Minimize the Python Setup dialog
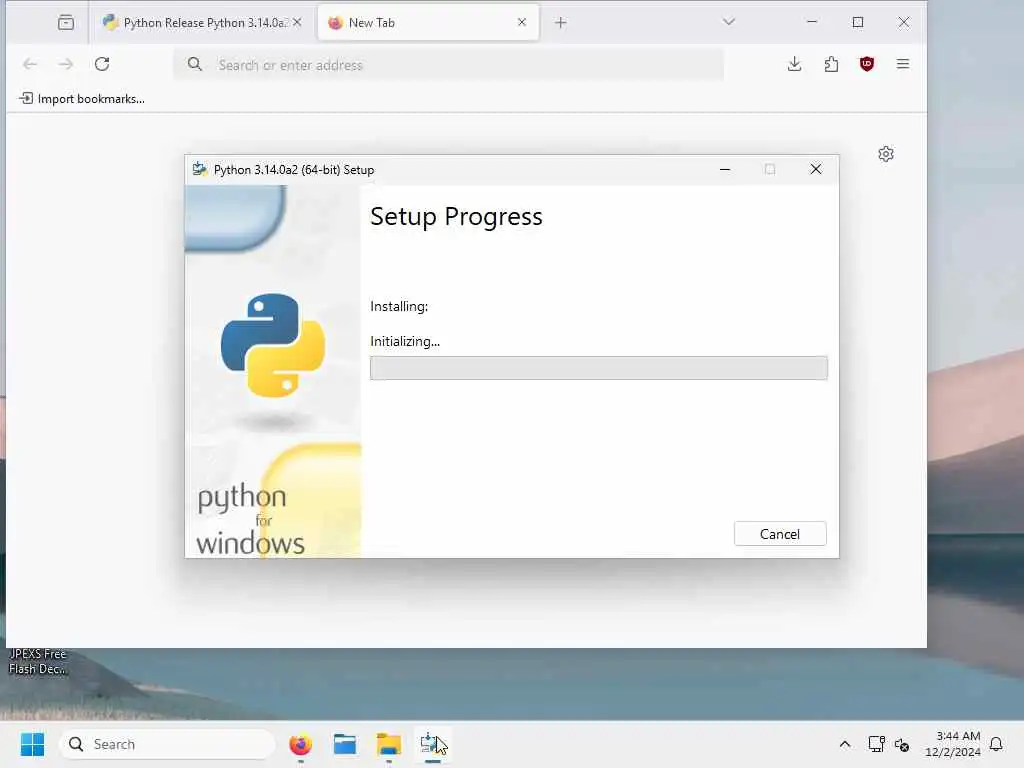The height and width of the screenshot is (768, 1024). tap(725, 169)
